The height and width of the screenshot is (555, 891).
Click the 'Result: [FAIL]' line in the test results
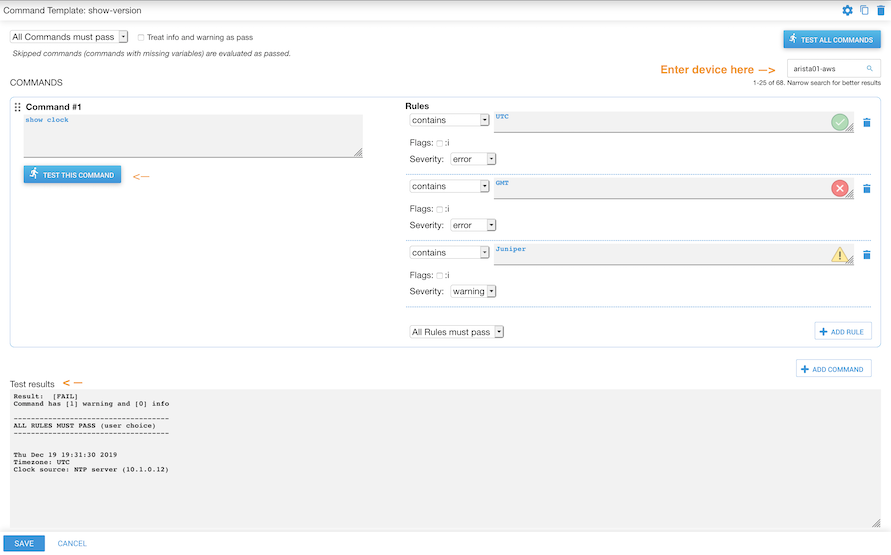click(45, 397)
